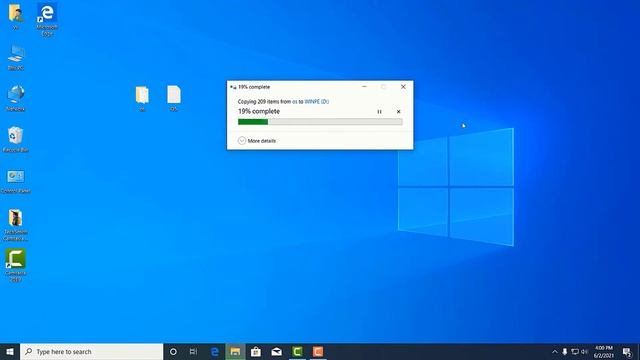Select the This PC desktop icon
The width and height of the screenshot is (640, 360).
click(x=16, y=58)
